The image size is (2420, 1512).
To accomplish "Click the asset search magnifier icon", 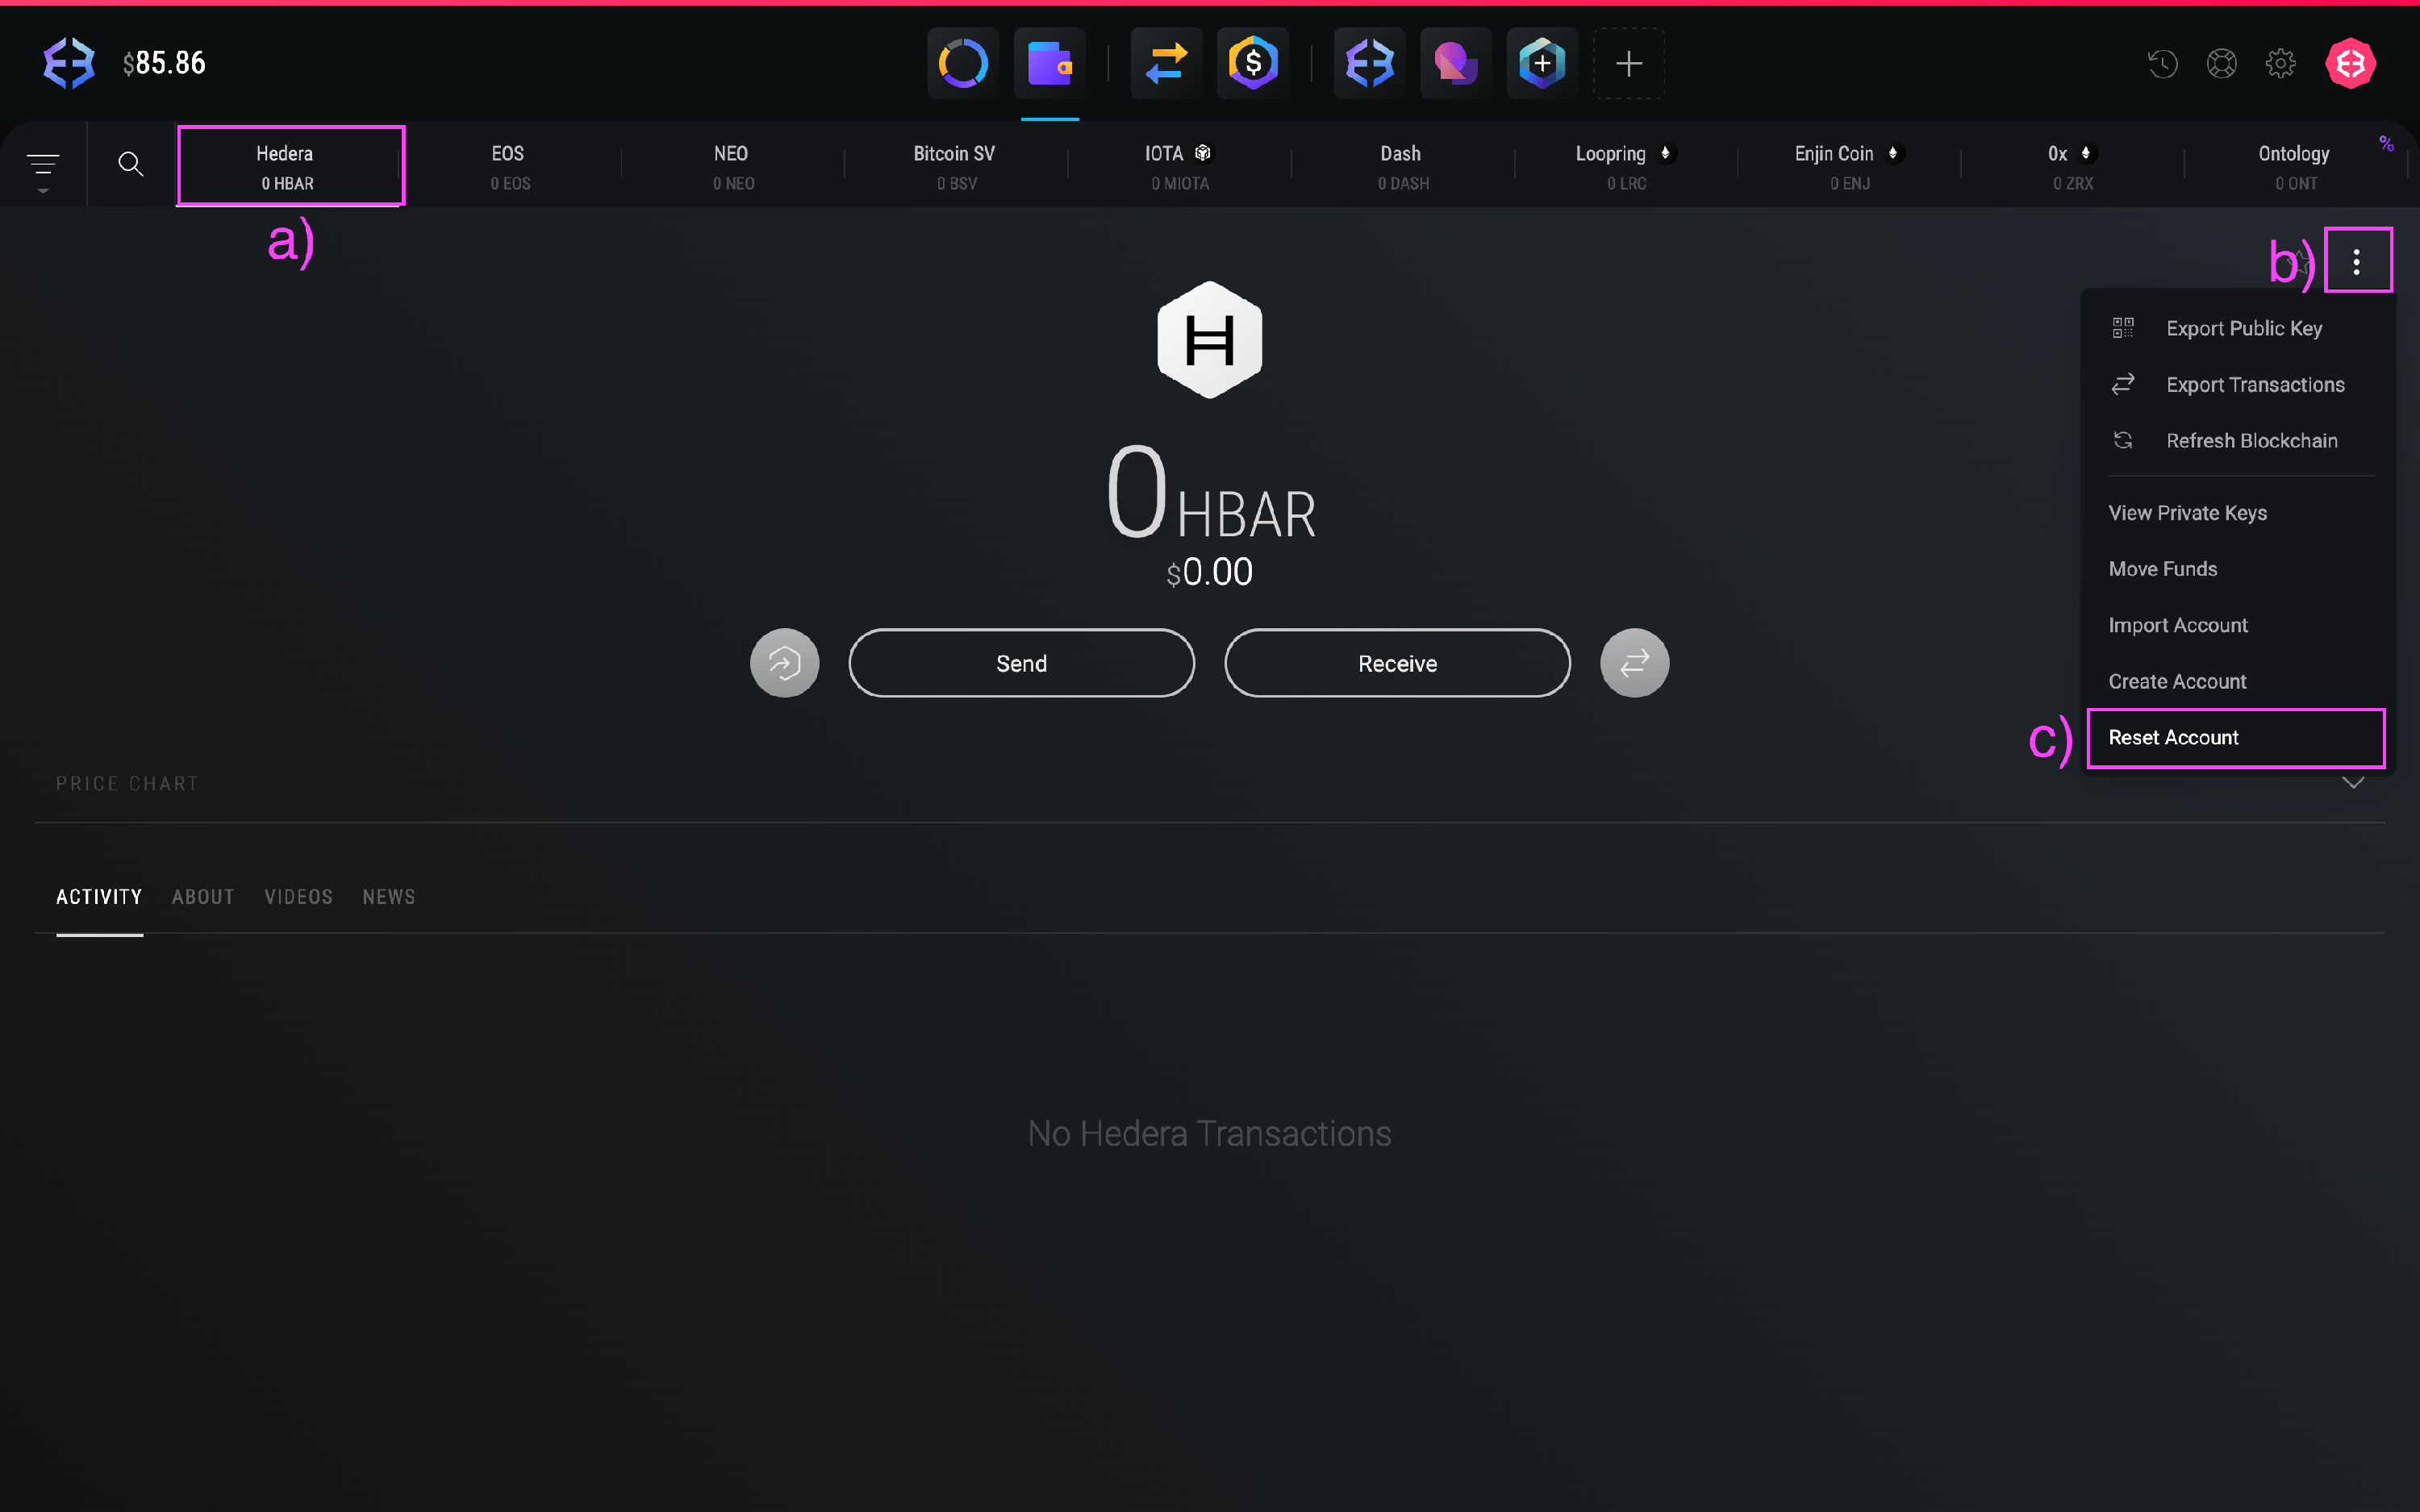I will coord(130,164).
